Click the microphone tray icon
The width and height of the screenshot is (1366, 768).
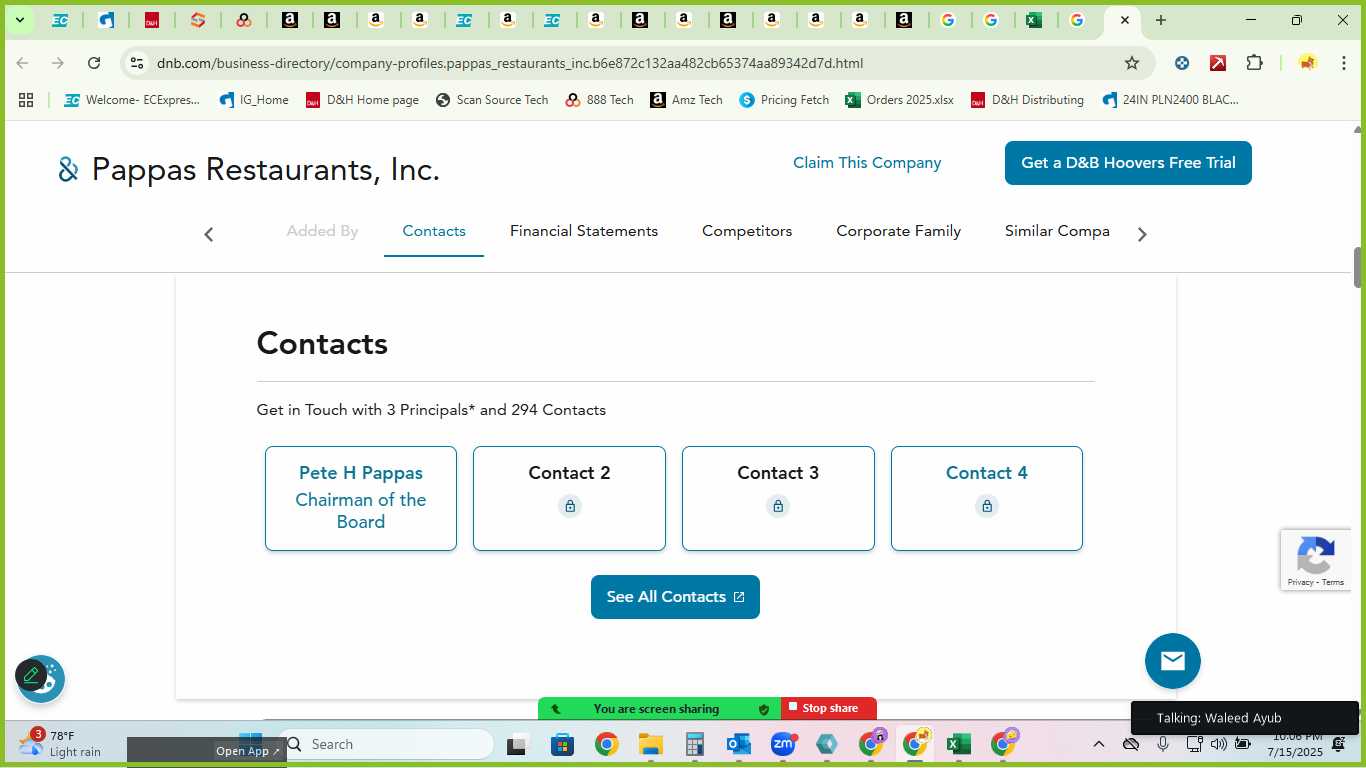click(x=1163, y=744)
